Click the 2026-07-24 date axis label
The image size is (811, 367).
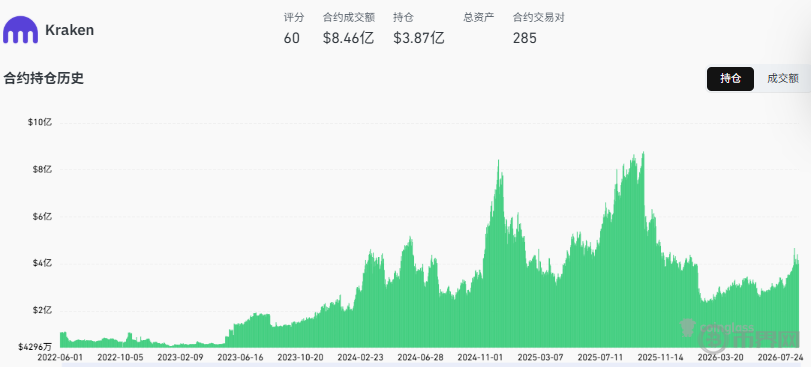click(x=780, y=357)
